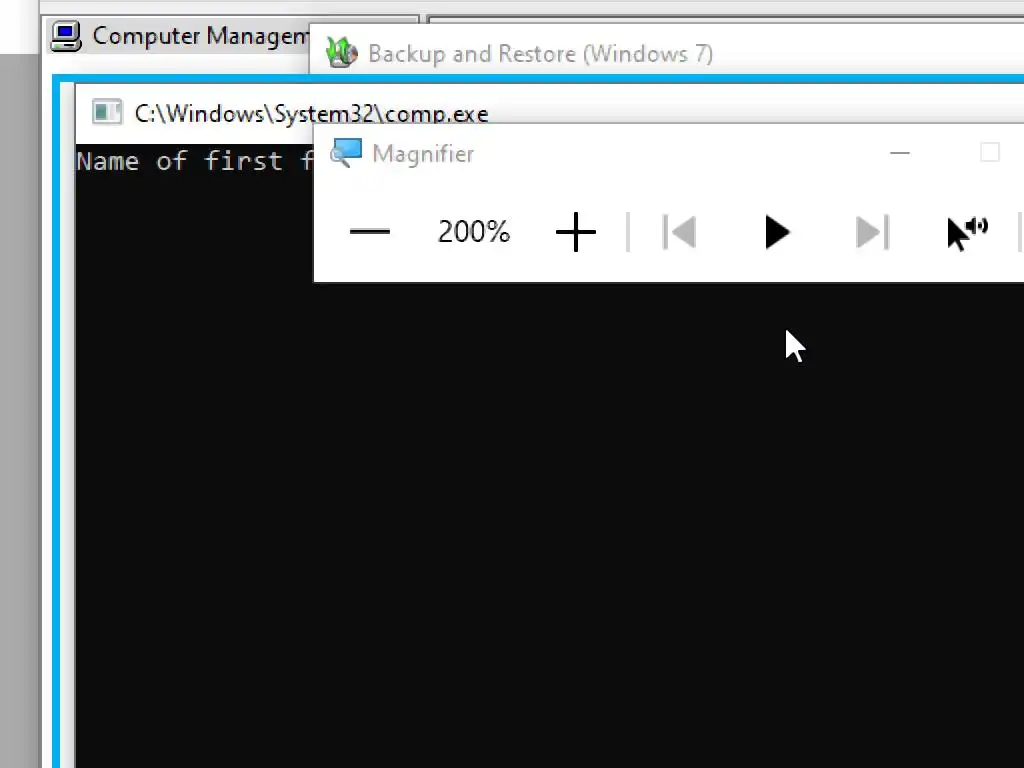
Task: Click inside the black console area
Action: pyautogui.click(x=522, y=522)
